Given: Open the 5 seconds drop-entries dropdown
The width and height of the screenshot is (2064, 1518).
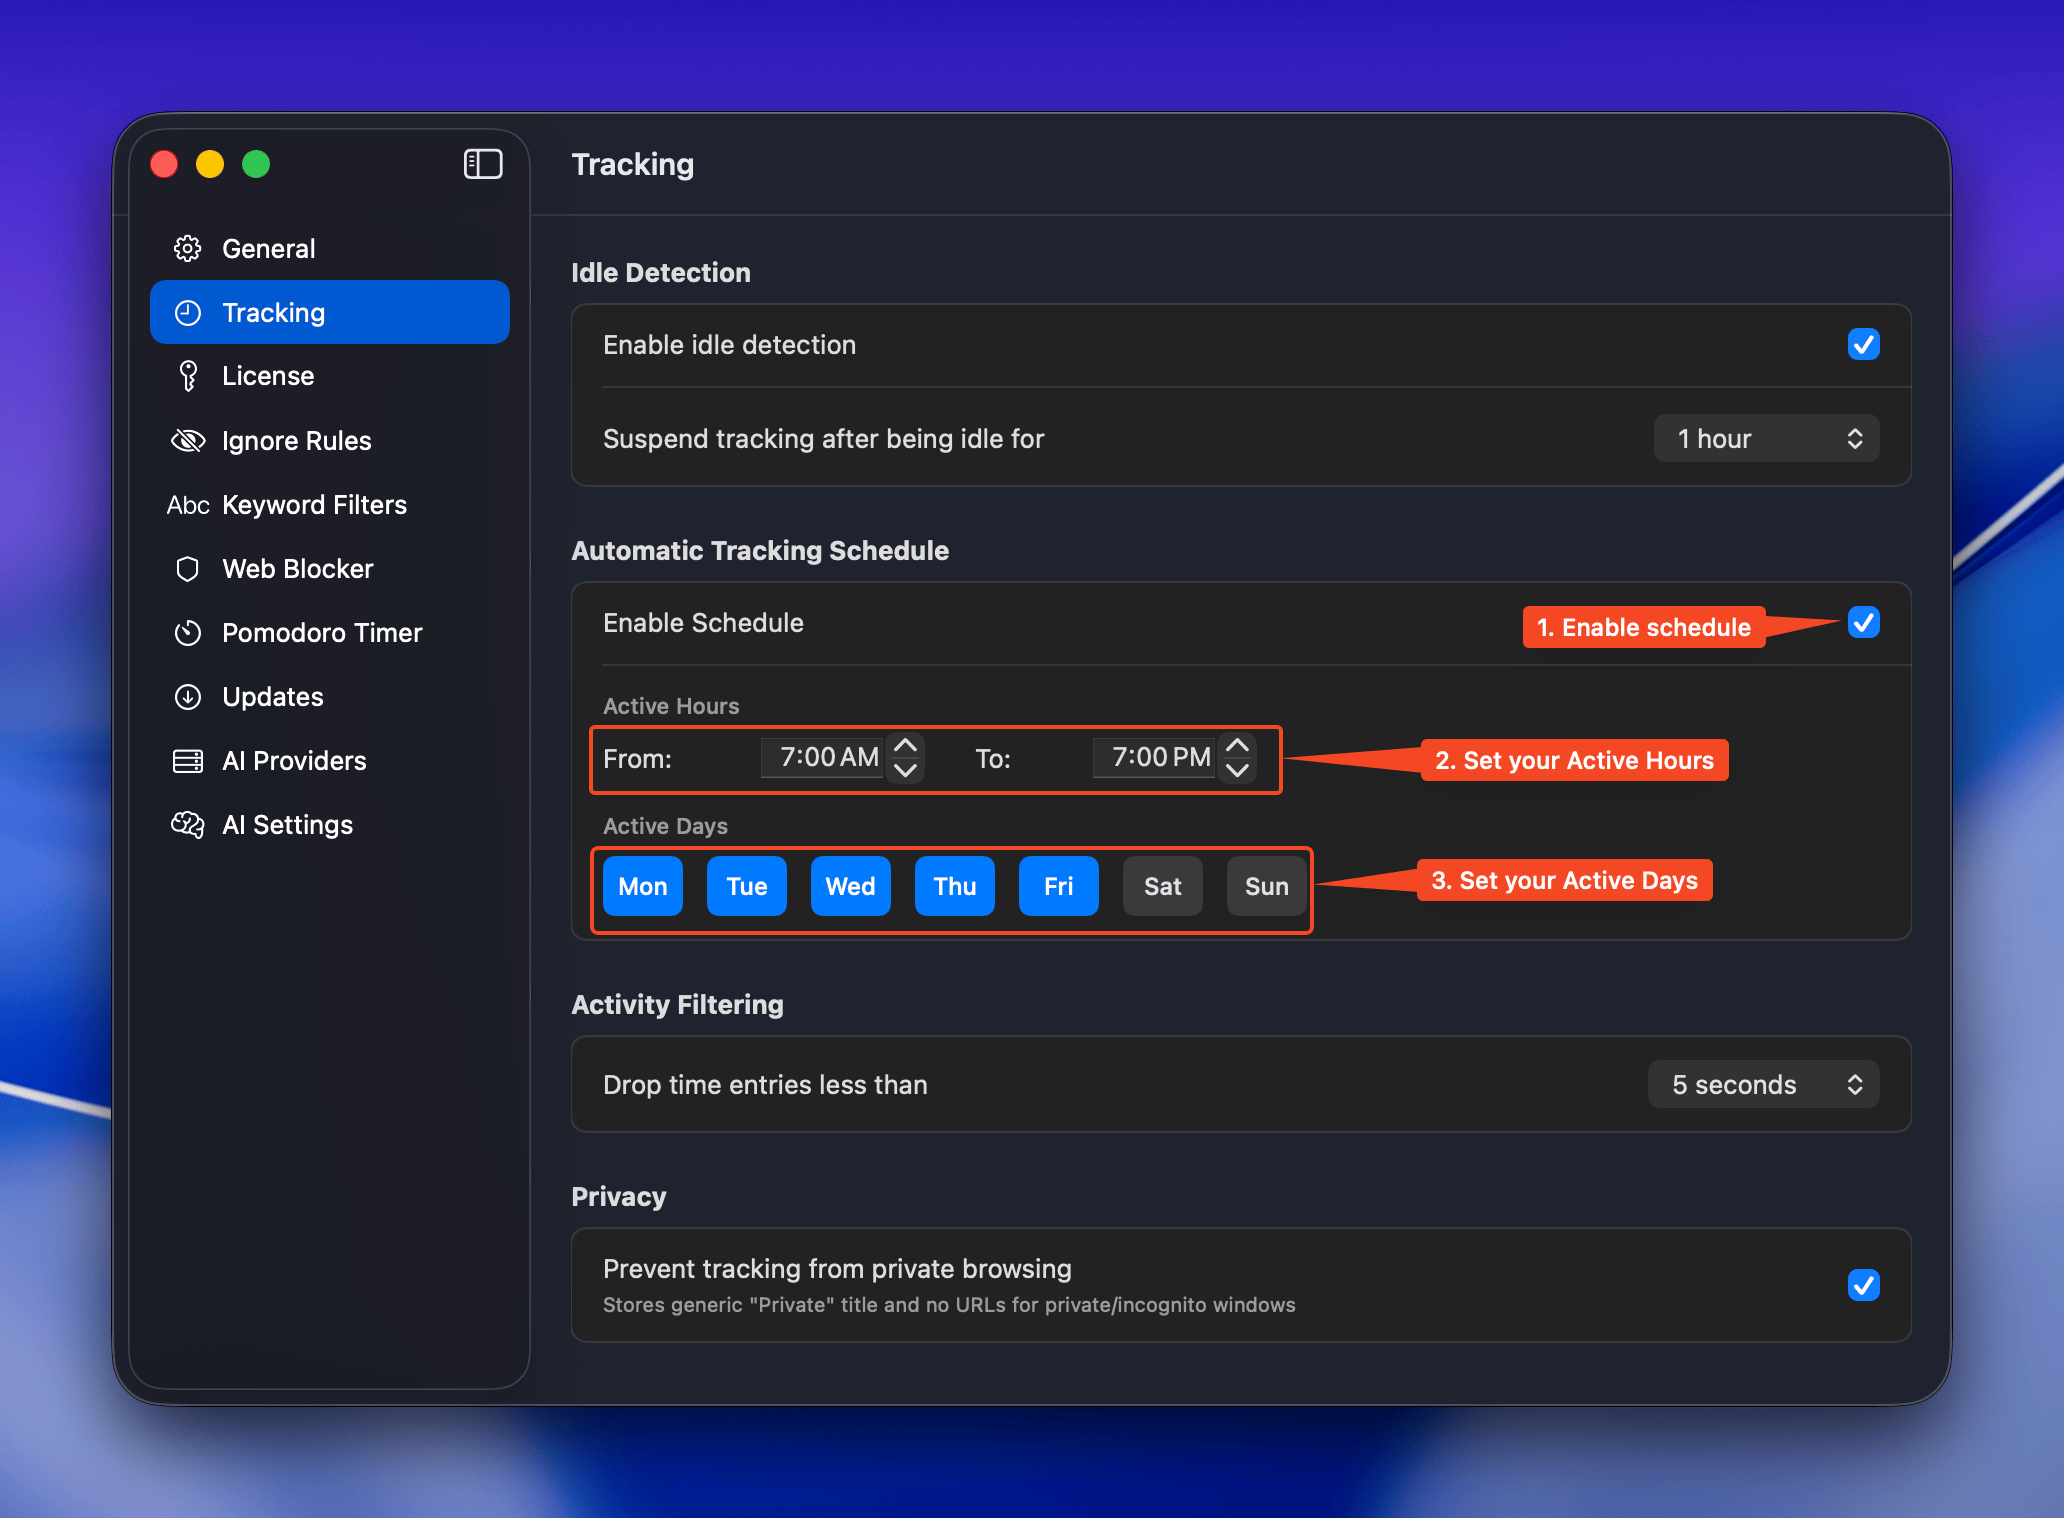Looking at the screenshot, I should pos(1763,1085).
